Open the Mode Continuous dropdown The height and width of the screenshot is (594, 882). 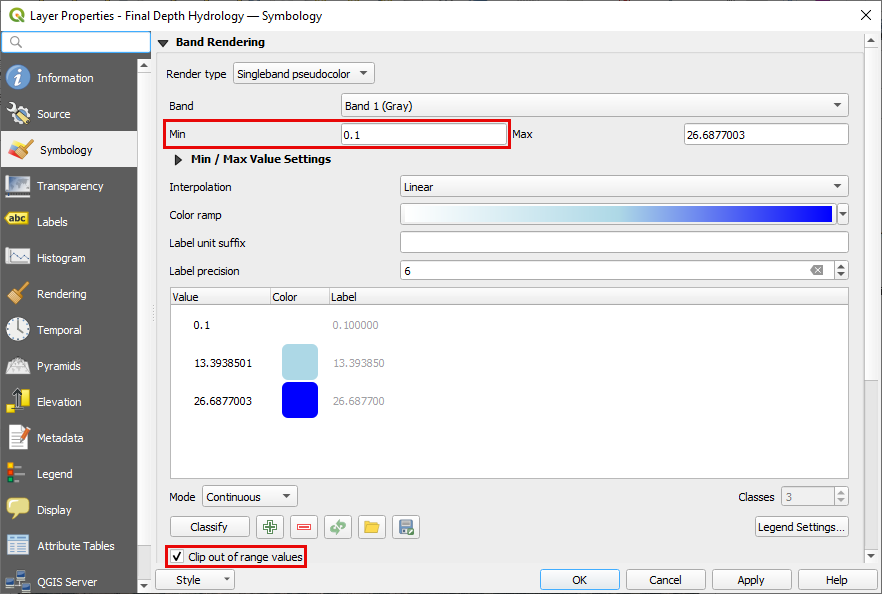[250, 497]
